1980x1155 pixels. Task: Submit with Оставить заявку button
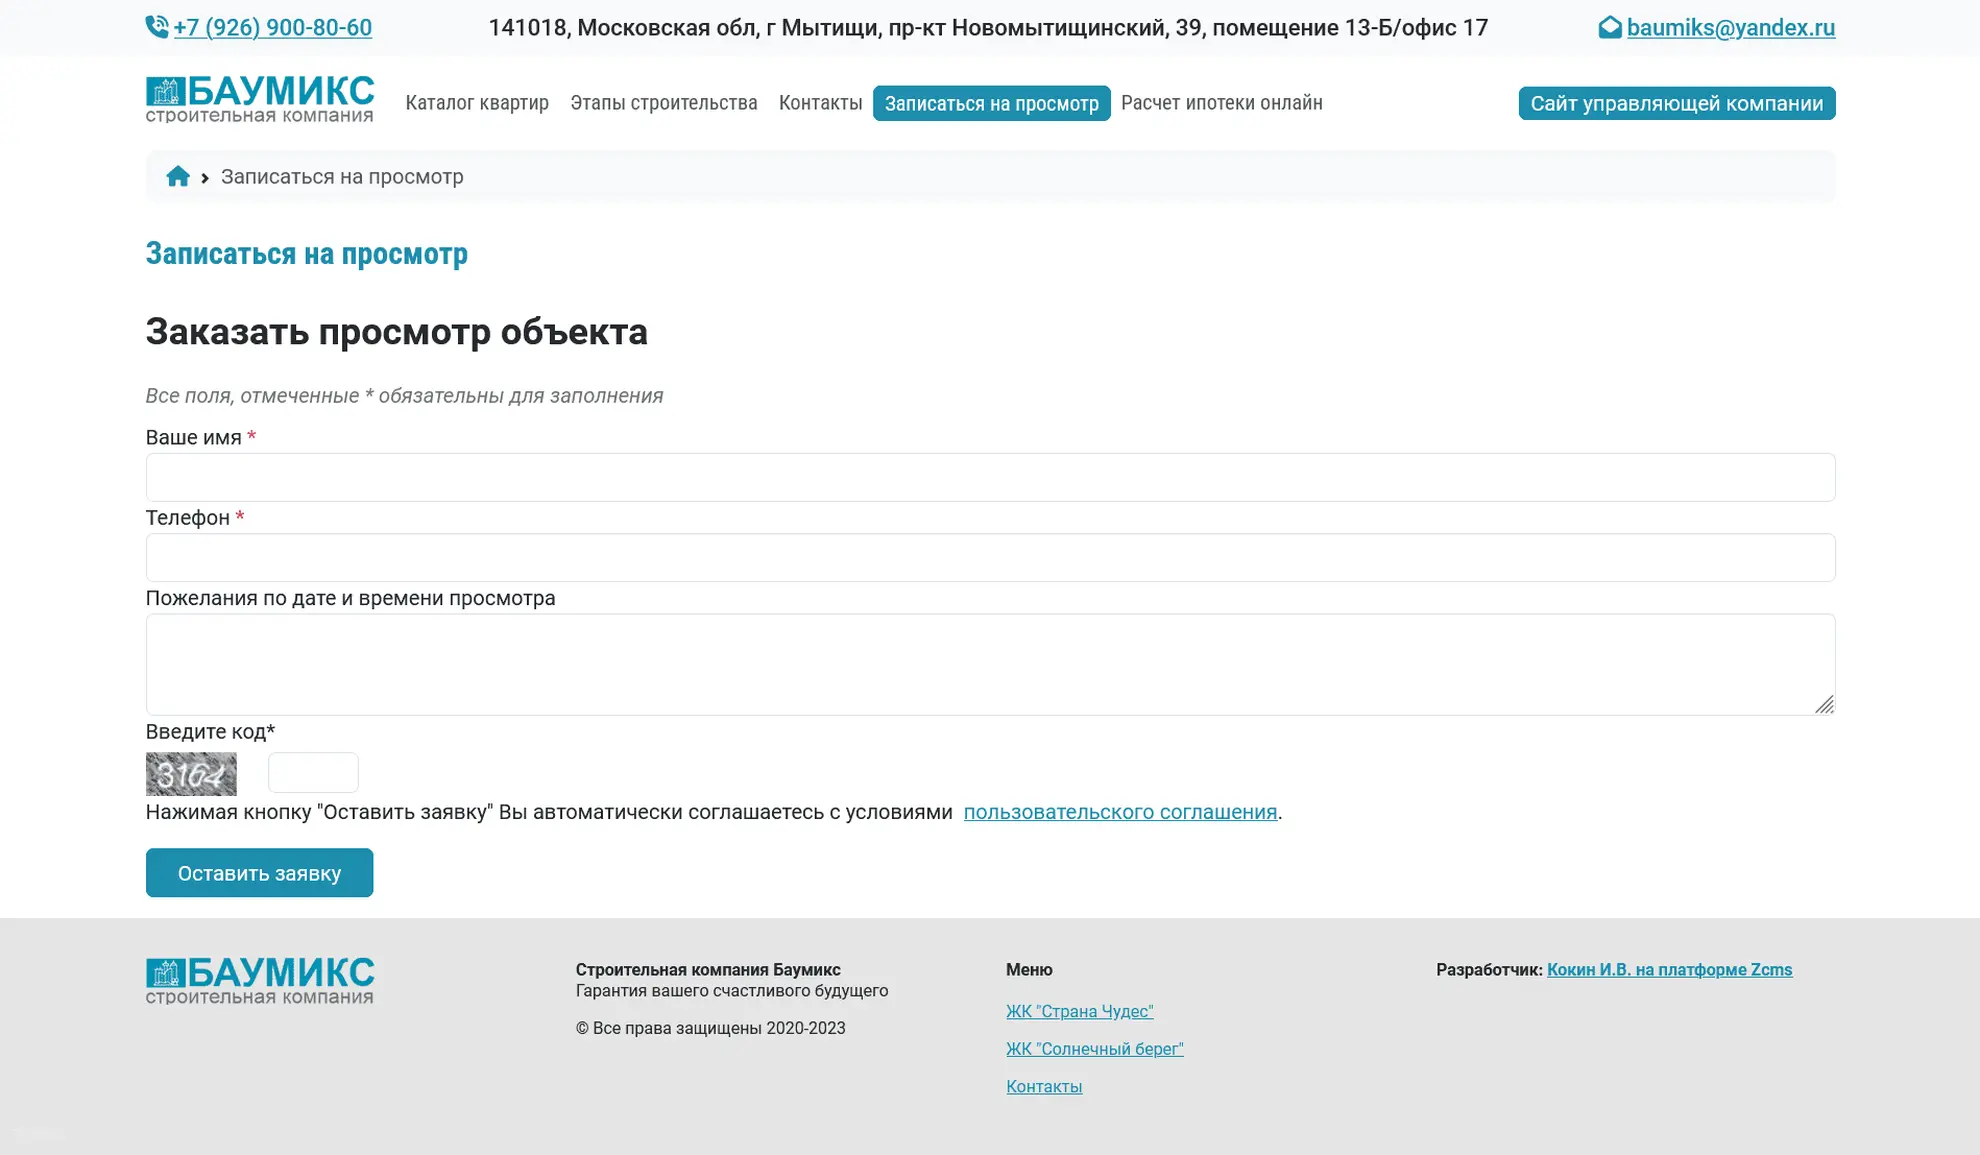(x=259, y=873)
